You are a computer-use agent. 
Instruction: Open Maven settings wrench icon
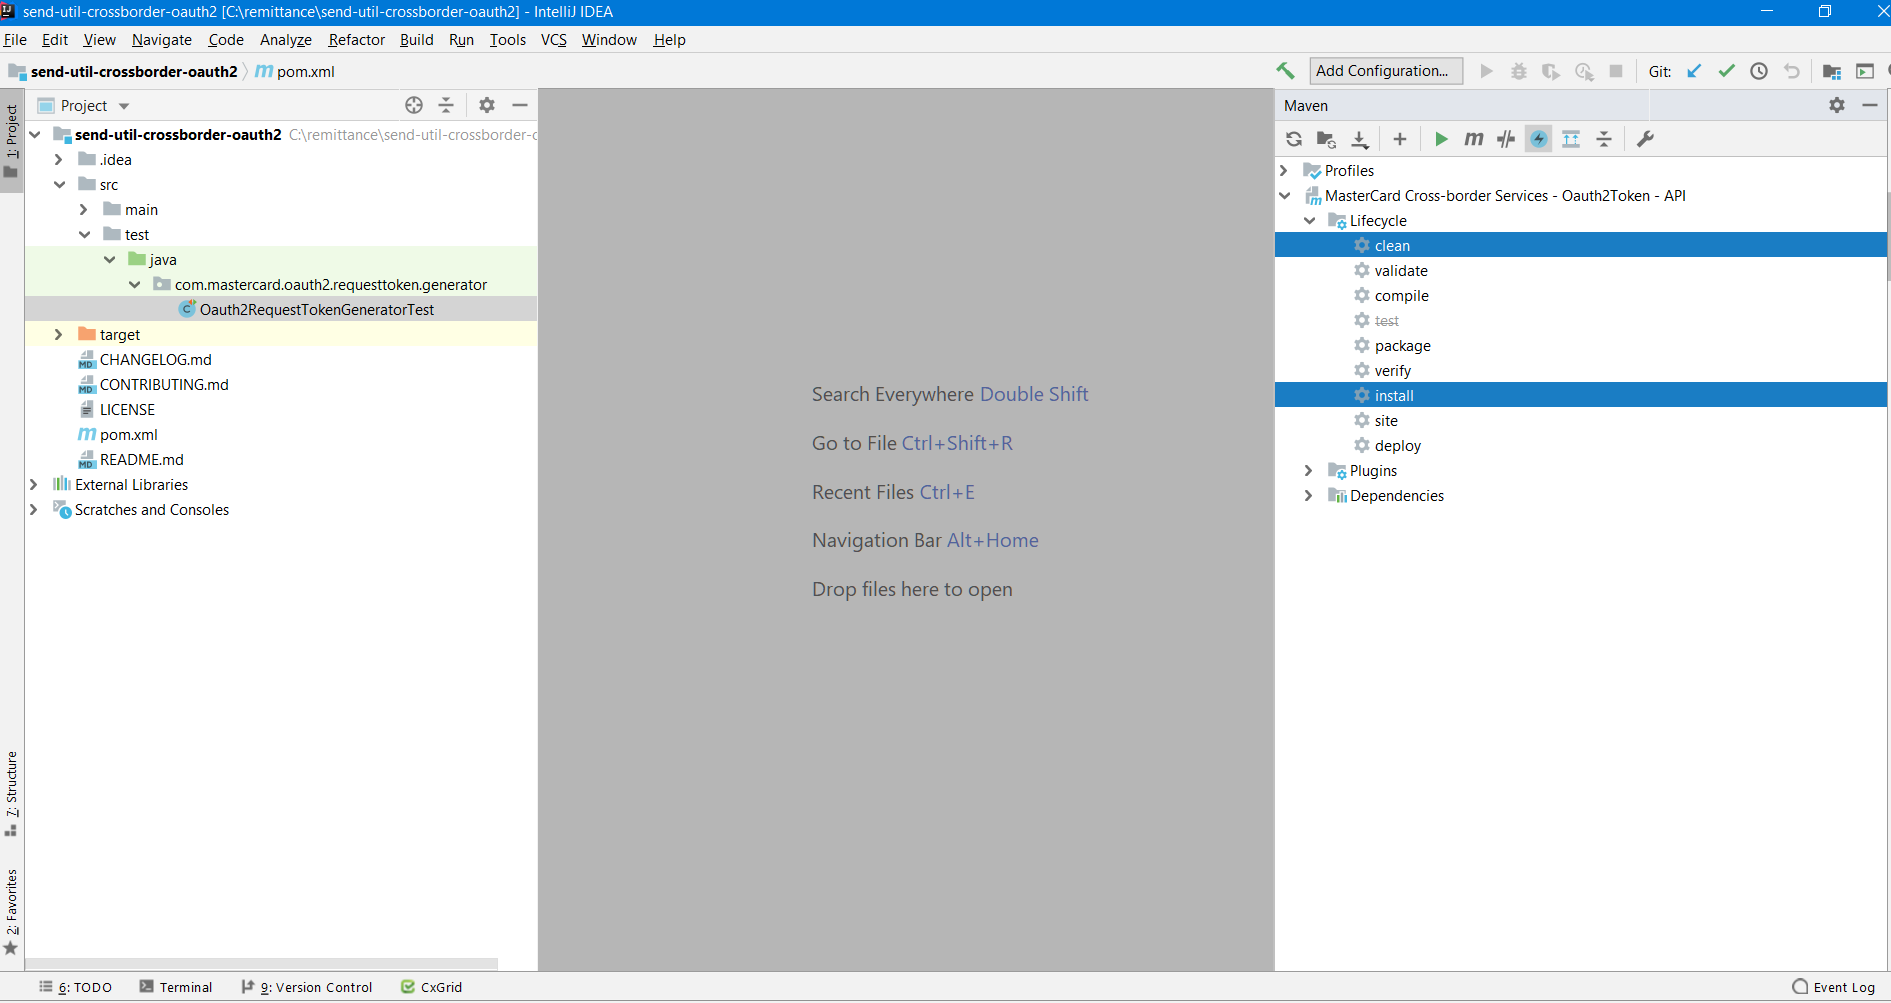(x=1645, y=139)
